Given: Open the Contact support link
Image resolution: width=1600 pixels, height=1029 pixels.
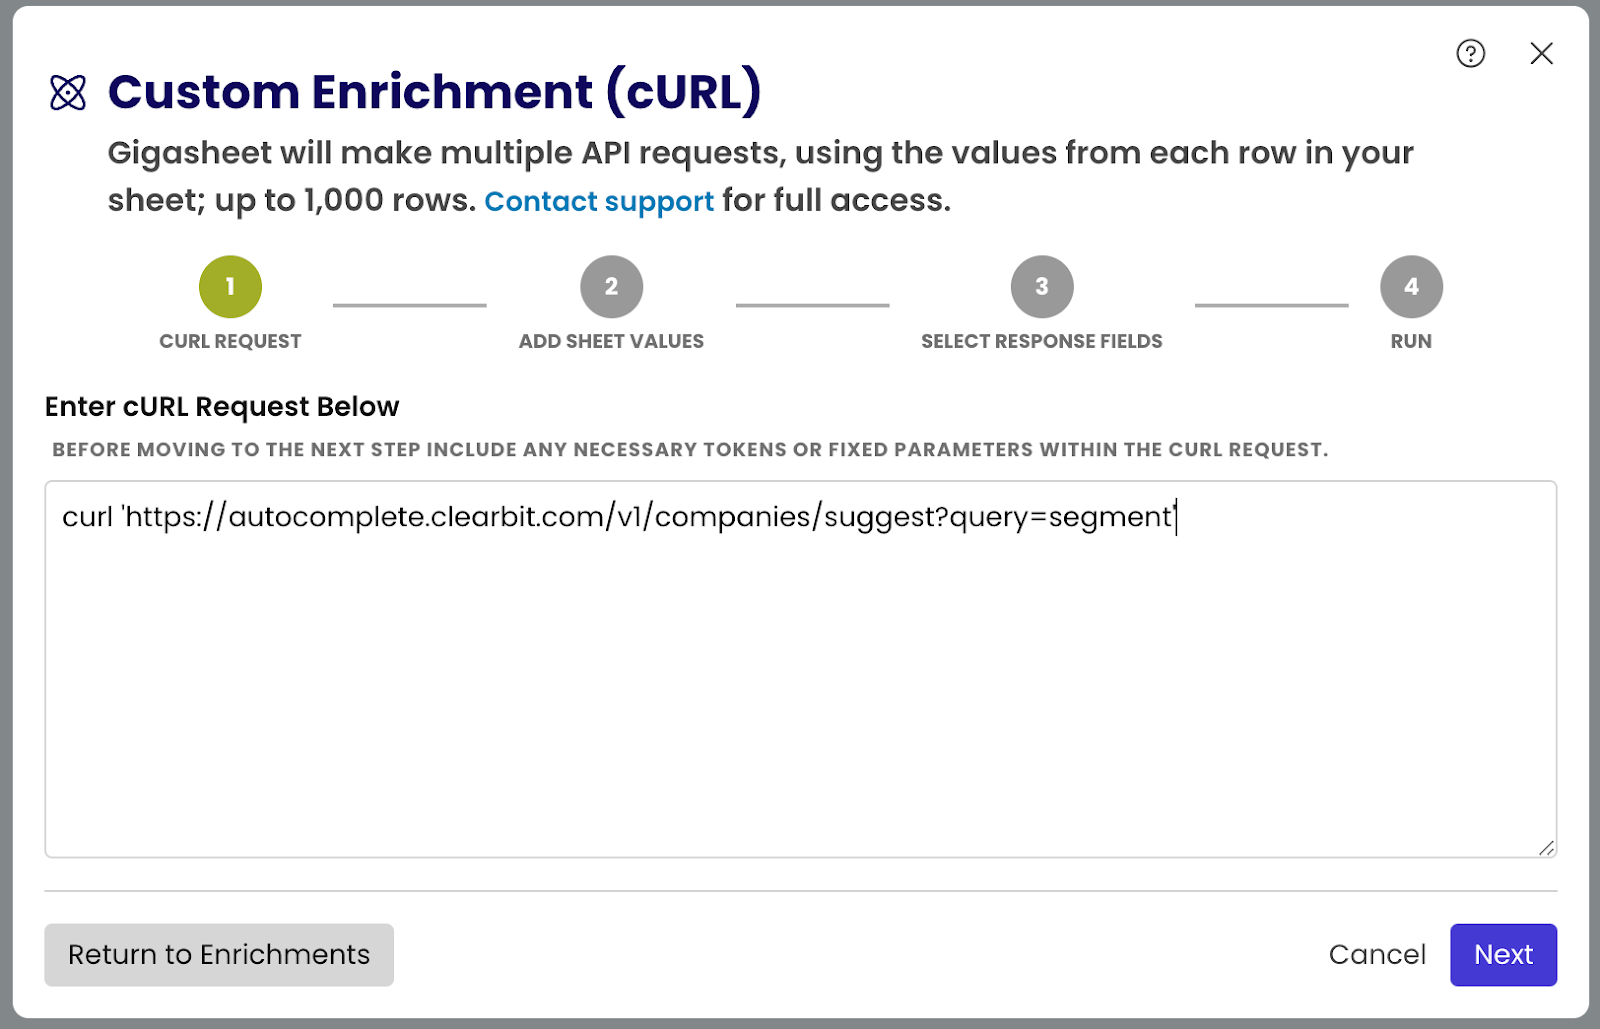Looking at the screenshot, I should (599, 201).
